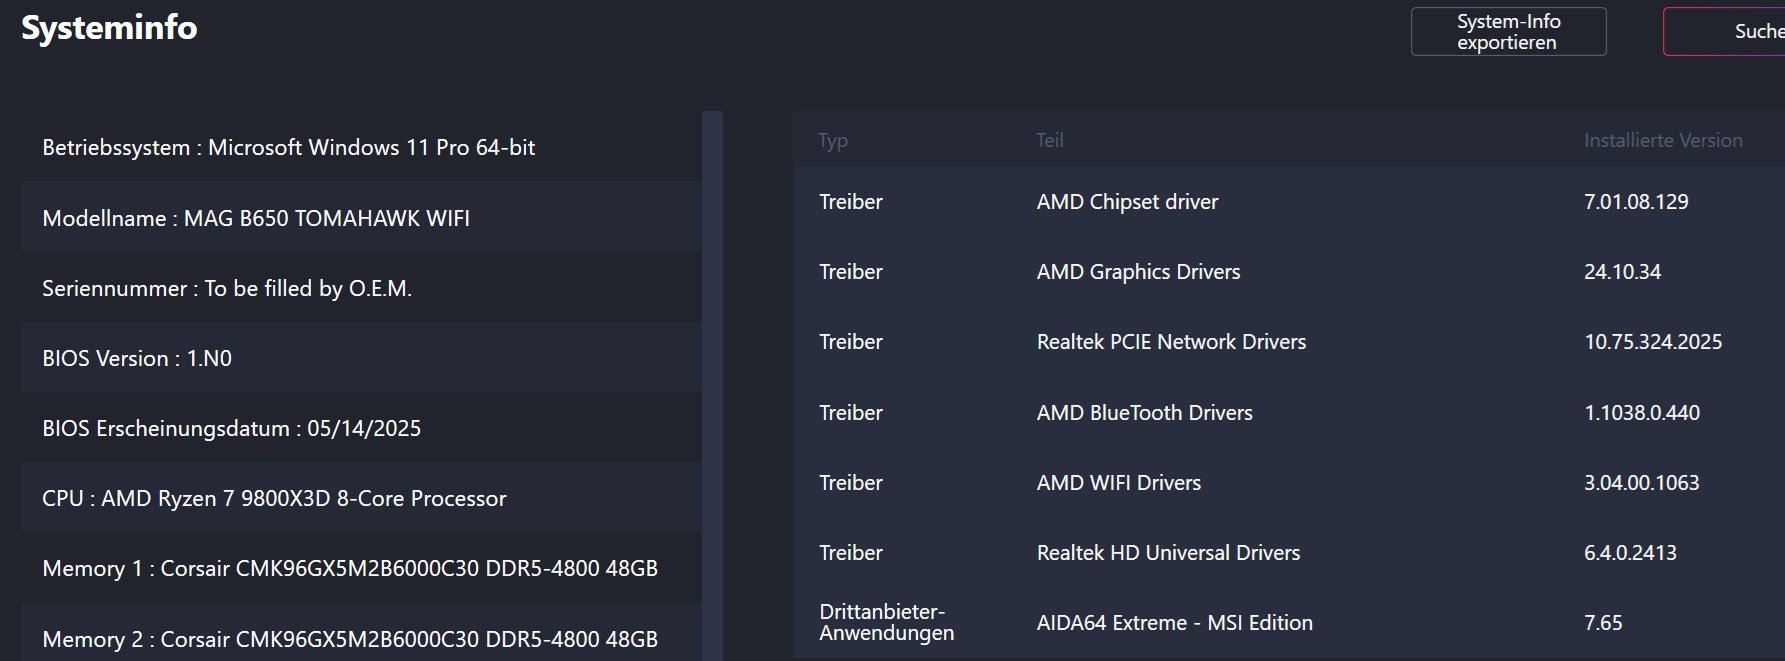
Task: Select the AMD WIFI Drivers entry
Action: click(1289, 482)
